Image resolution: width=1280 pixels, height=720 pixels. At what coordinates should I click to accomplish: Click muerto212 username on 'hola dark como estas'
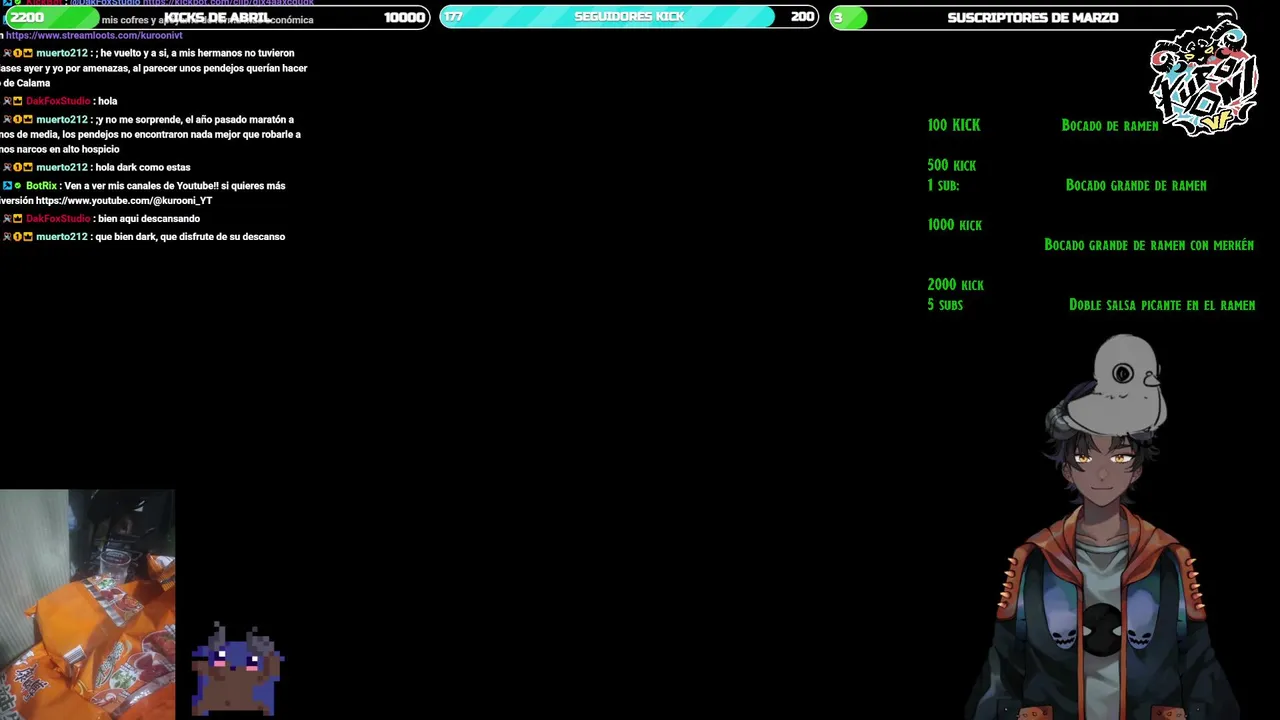click(62, 167)
